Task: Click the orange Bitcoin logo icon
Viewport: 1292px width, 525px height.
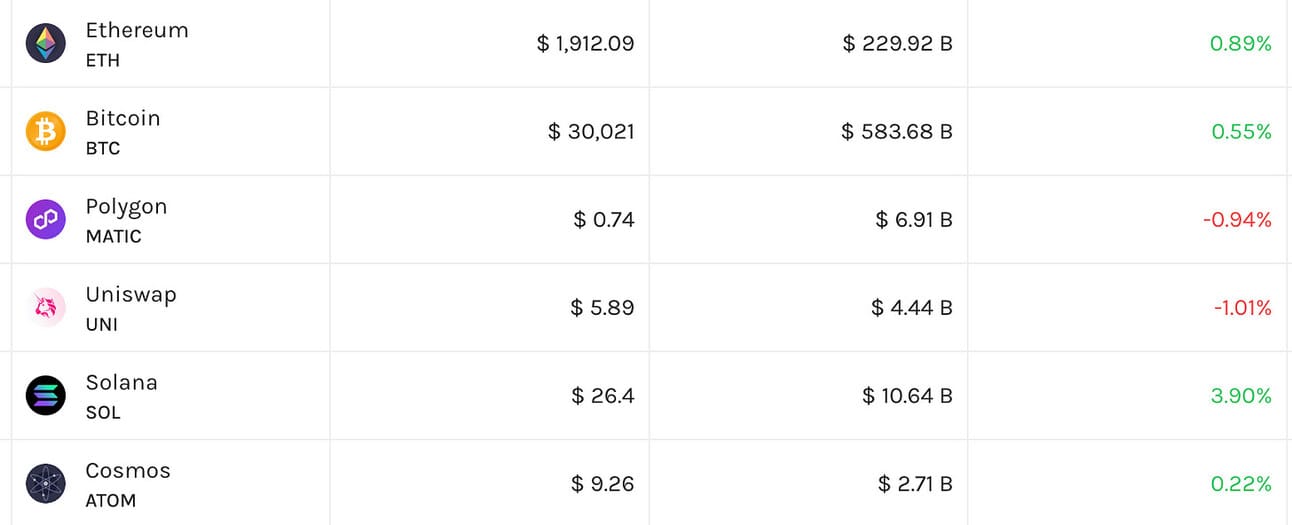Action: coord(46,131)
